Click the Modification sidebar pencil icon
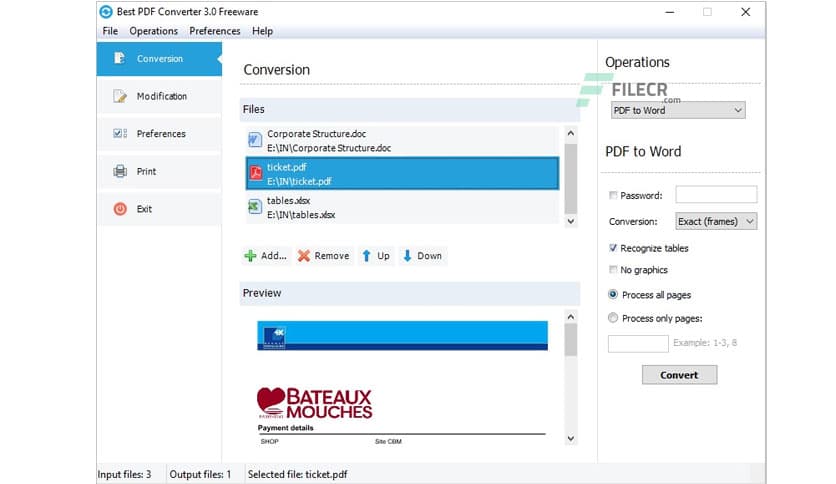Image resolution: width=836 pixels, height=484 pixels. click(120, 96)
